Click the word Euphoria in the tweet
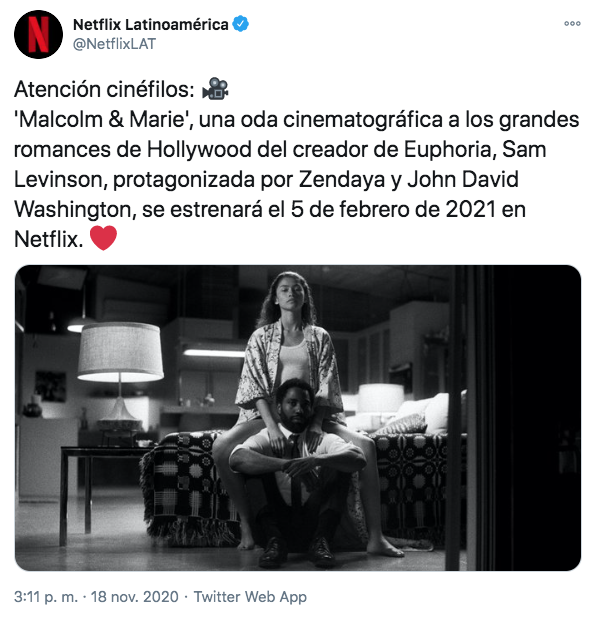The image size is (595, 619). pos(447,150)
